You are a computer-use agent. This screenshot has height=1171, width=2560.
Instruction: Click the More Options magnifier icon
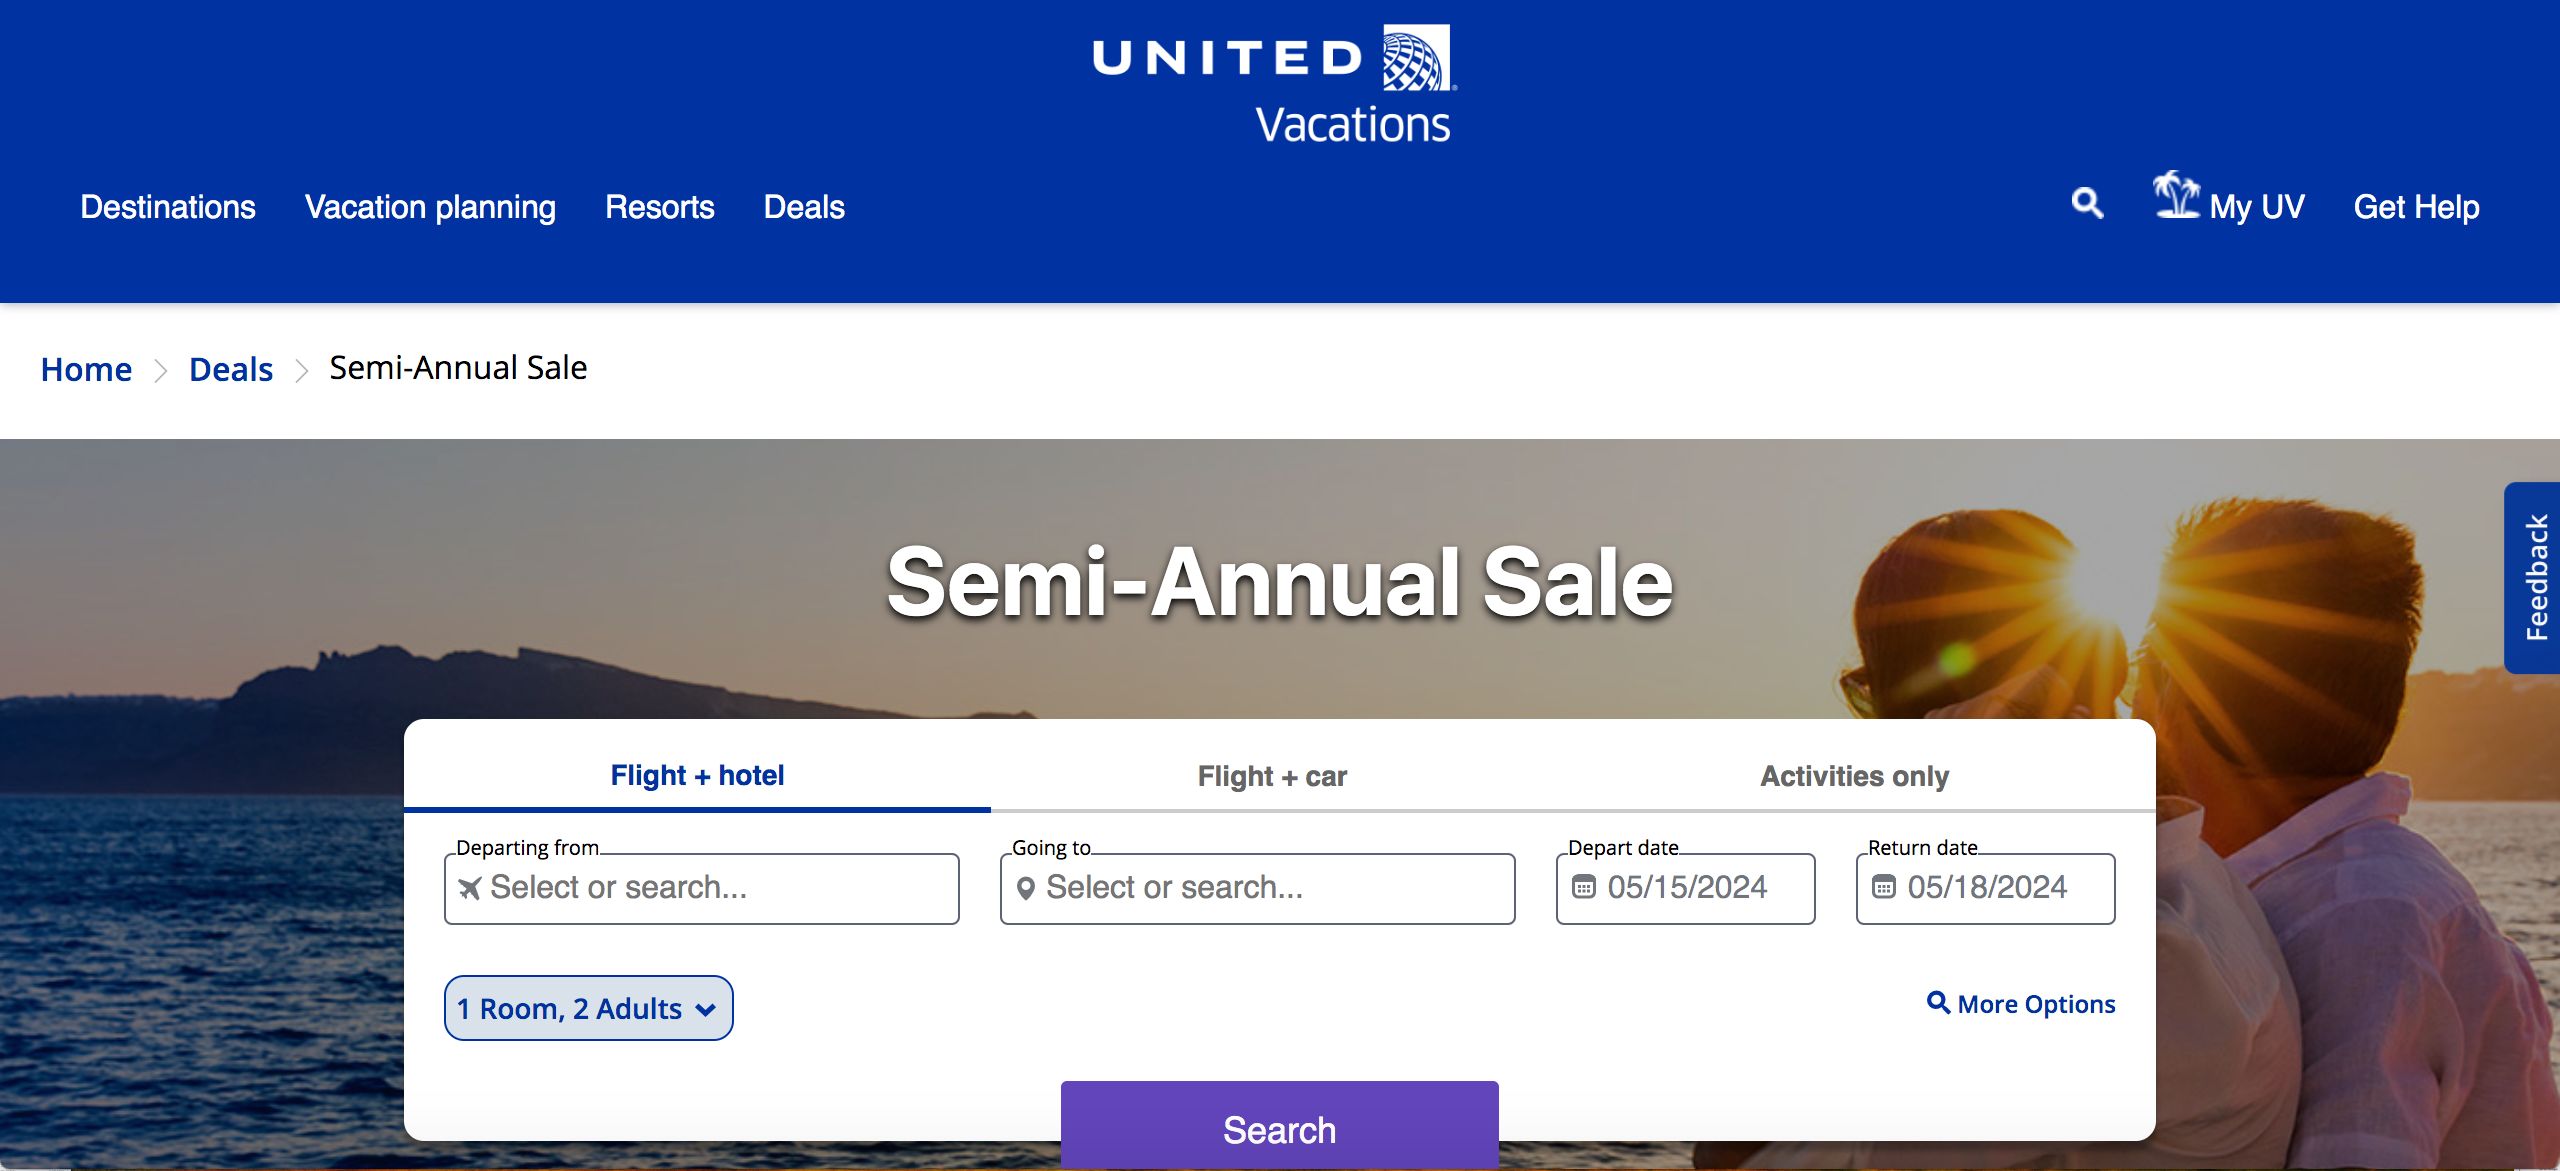(x=1938, y=1002)
